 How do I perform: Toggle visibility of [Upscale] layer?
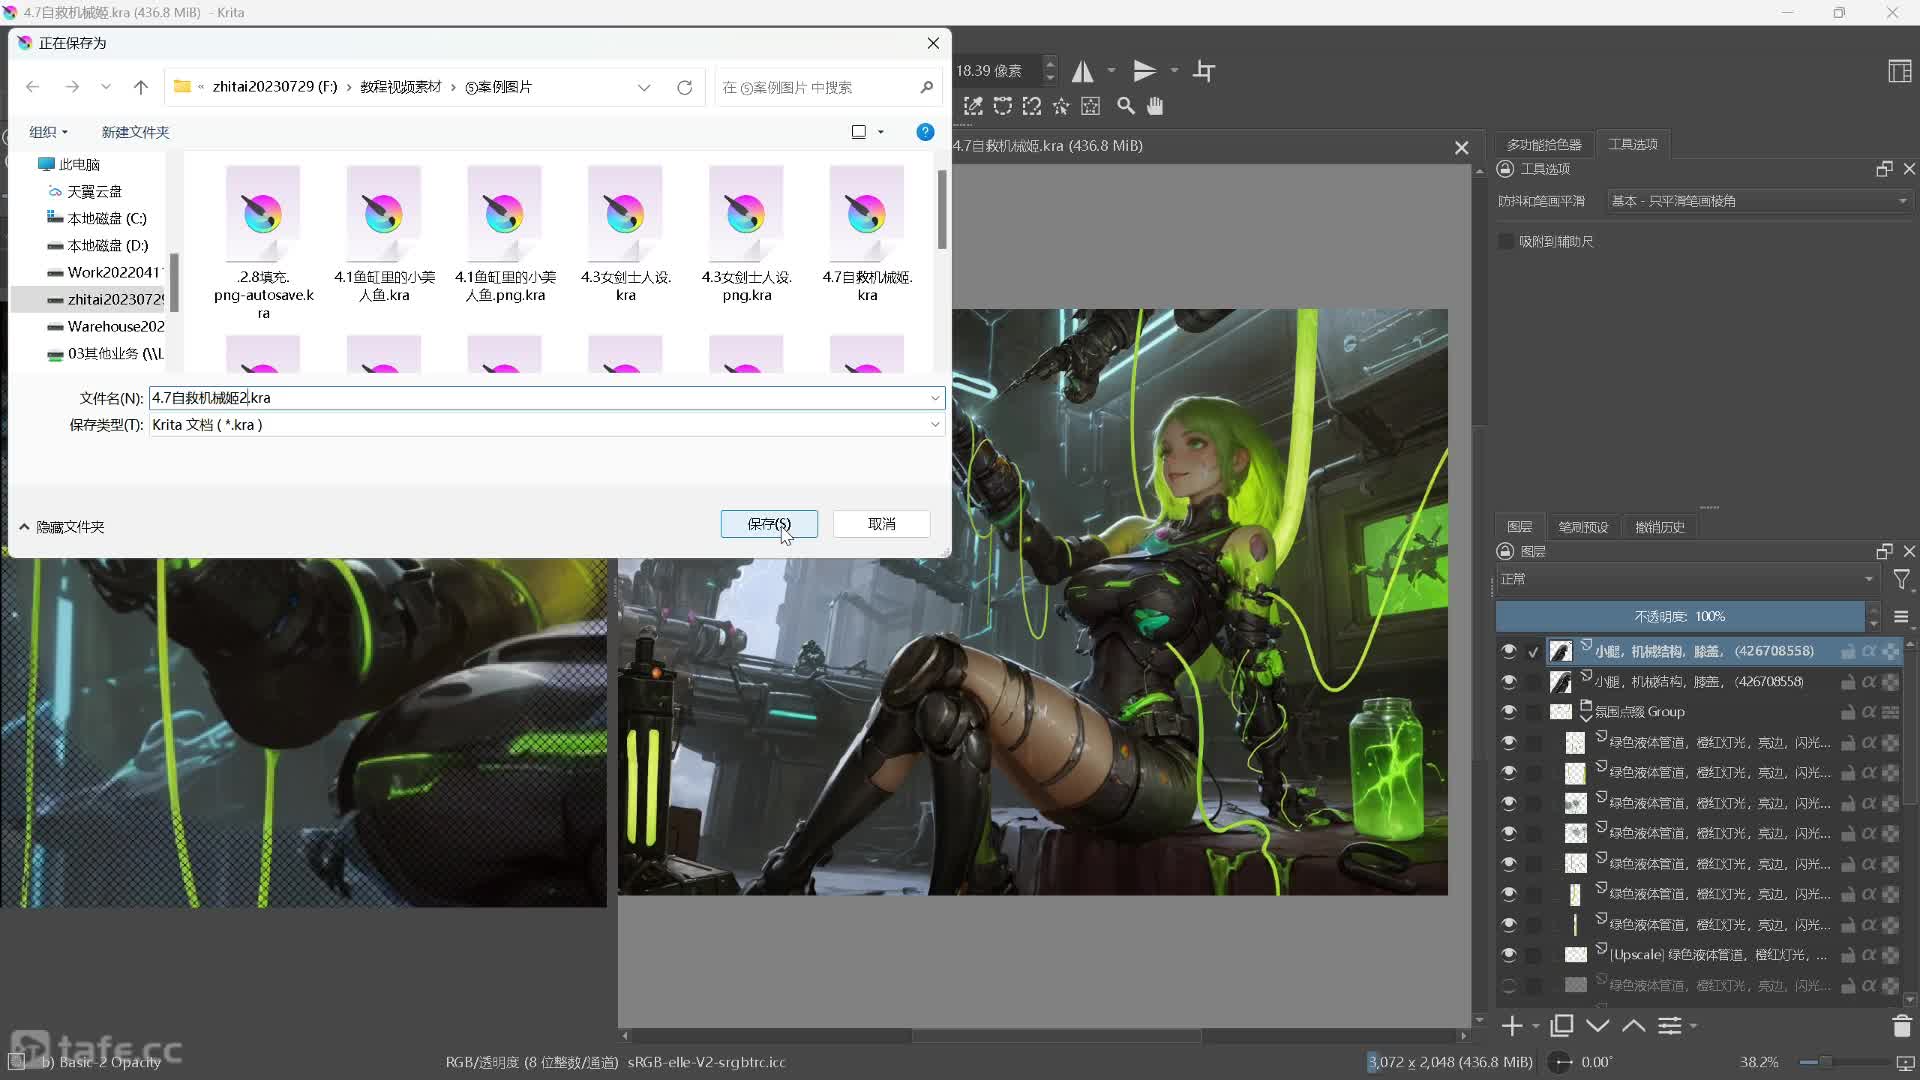[x=1509, y=955]
